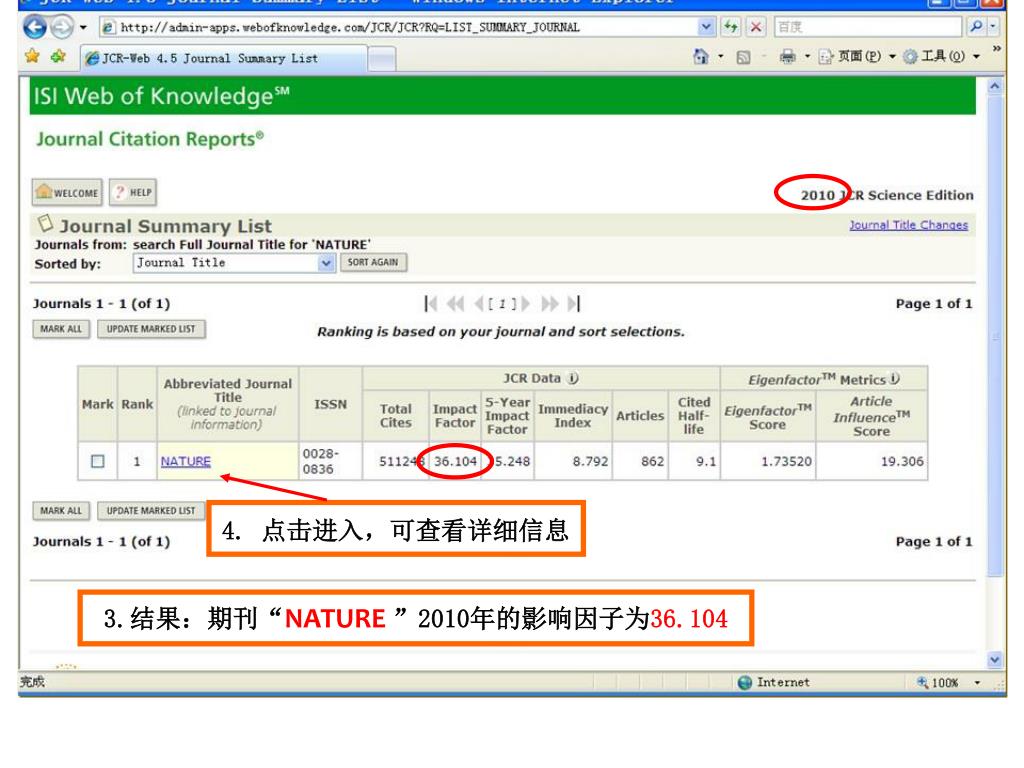Select the Cited Half-life value 9.1
1024x768 pixels.
(706, 461)
